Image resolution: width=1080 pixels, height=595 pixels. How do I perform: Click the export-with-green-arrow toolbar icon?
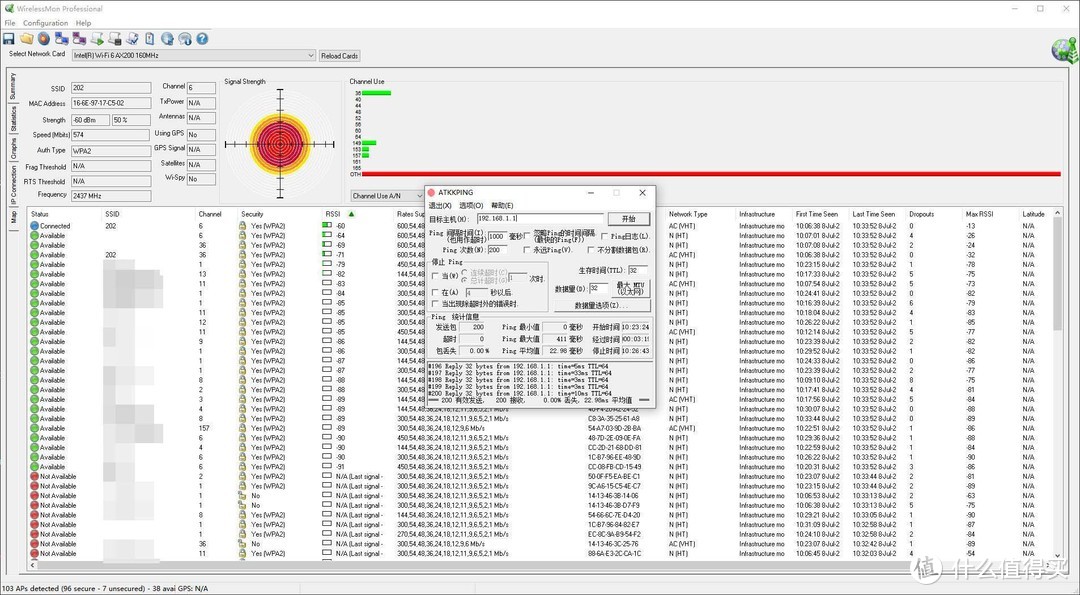[x=97, y=39]
